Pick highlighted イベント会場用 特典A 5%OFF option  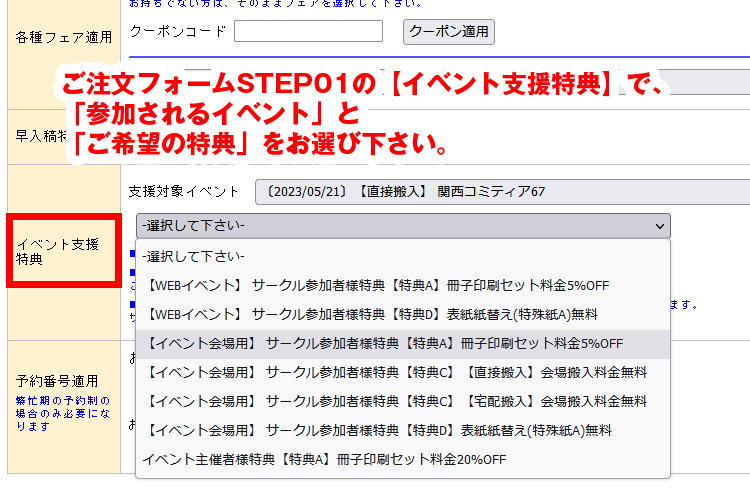point(384,343)
